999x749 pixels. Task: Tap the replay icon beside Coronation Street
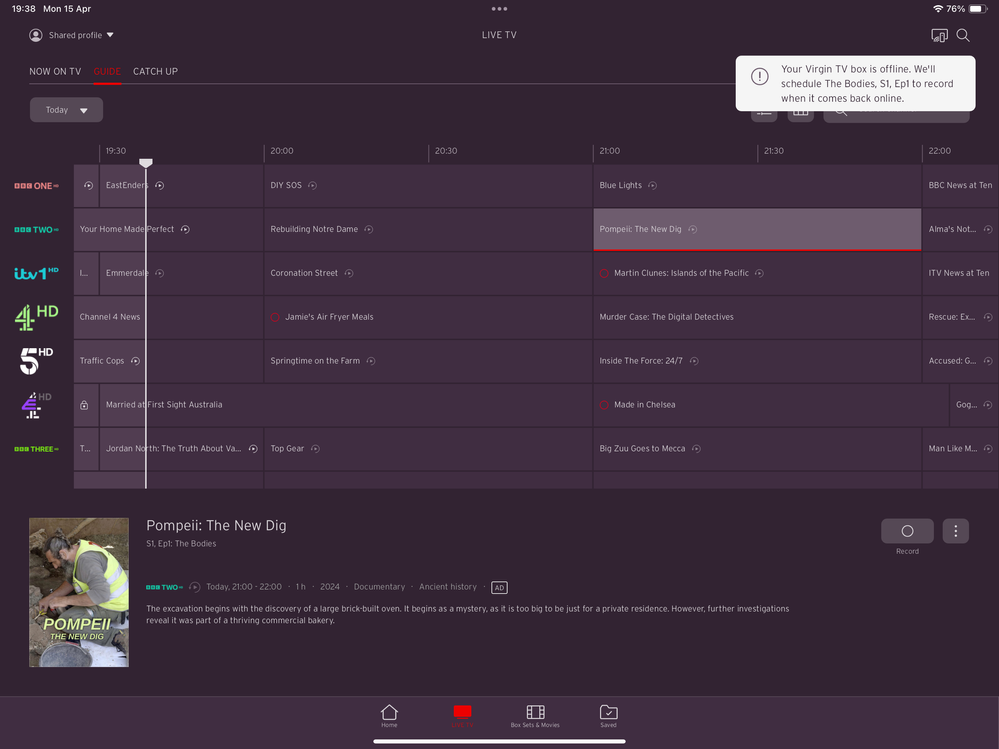coord(349,273)
